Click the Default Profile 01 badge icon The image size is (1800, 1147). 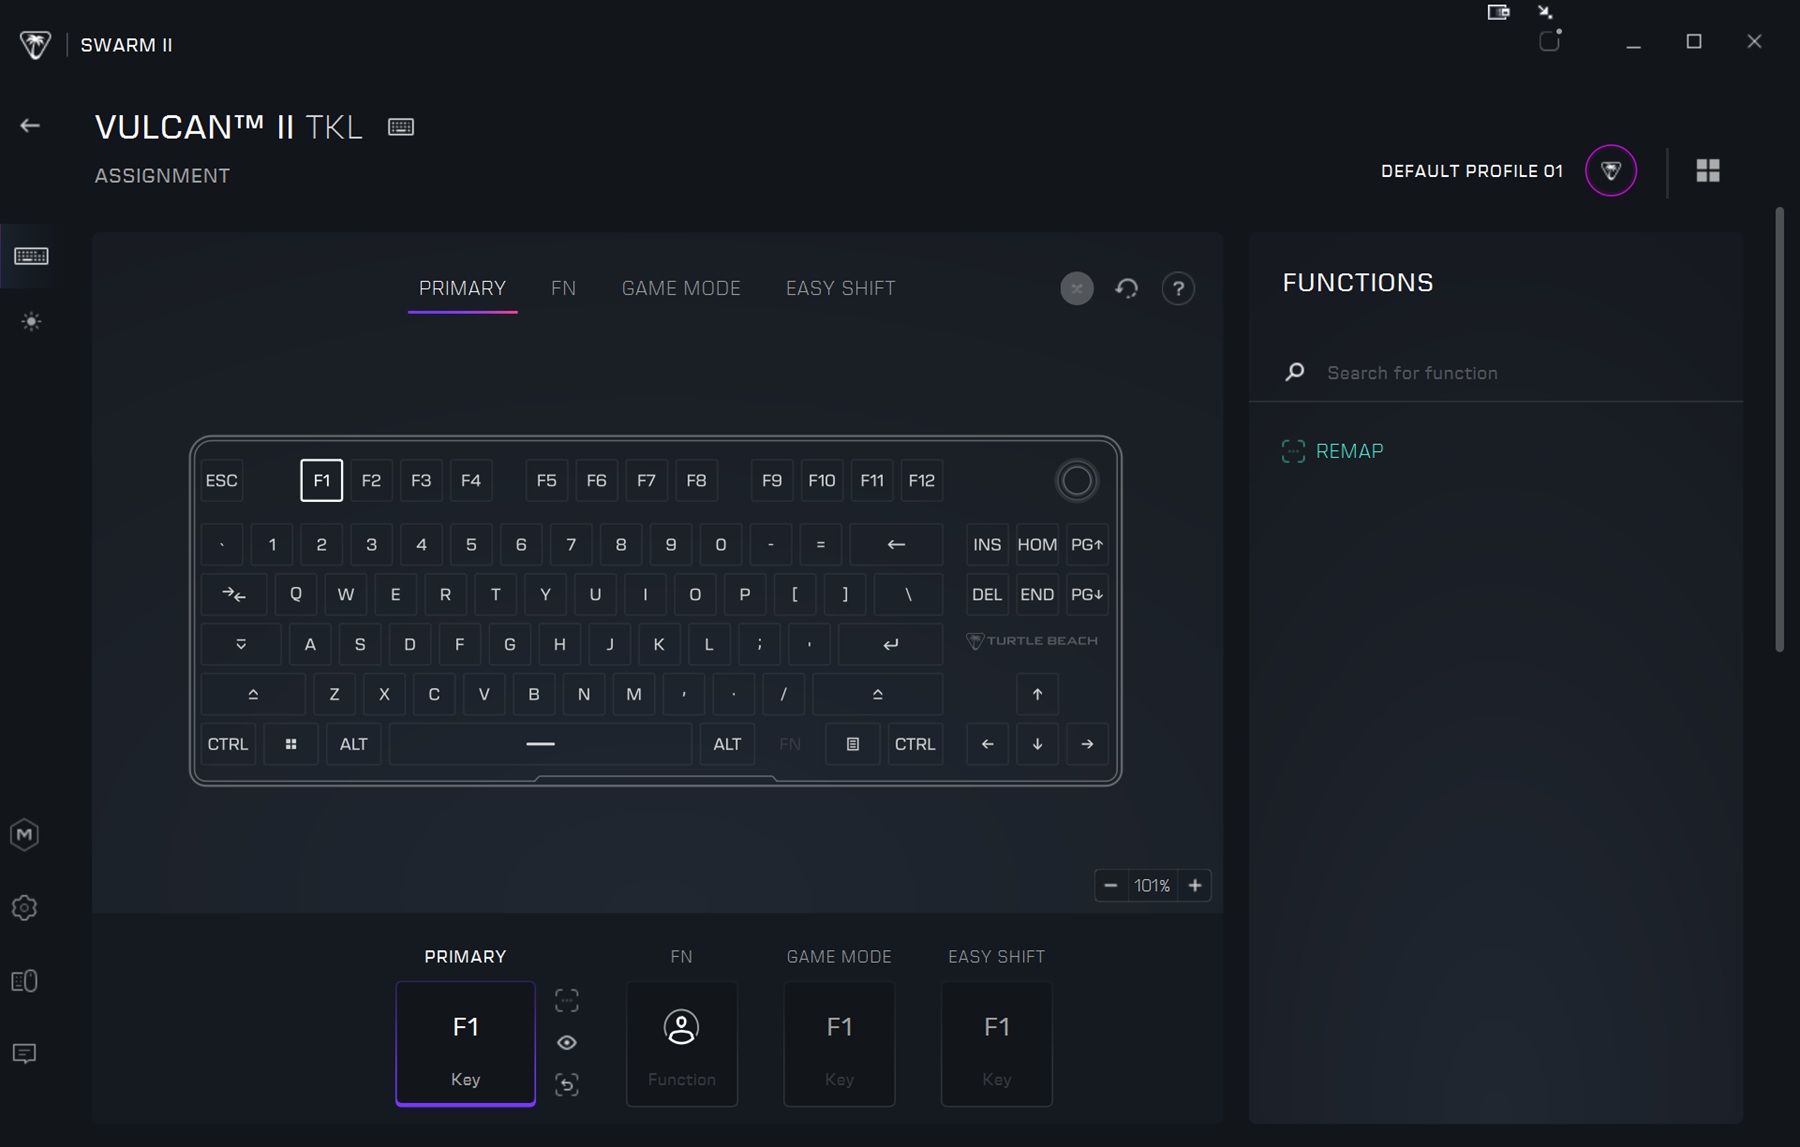[x=1610, y=171]
